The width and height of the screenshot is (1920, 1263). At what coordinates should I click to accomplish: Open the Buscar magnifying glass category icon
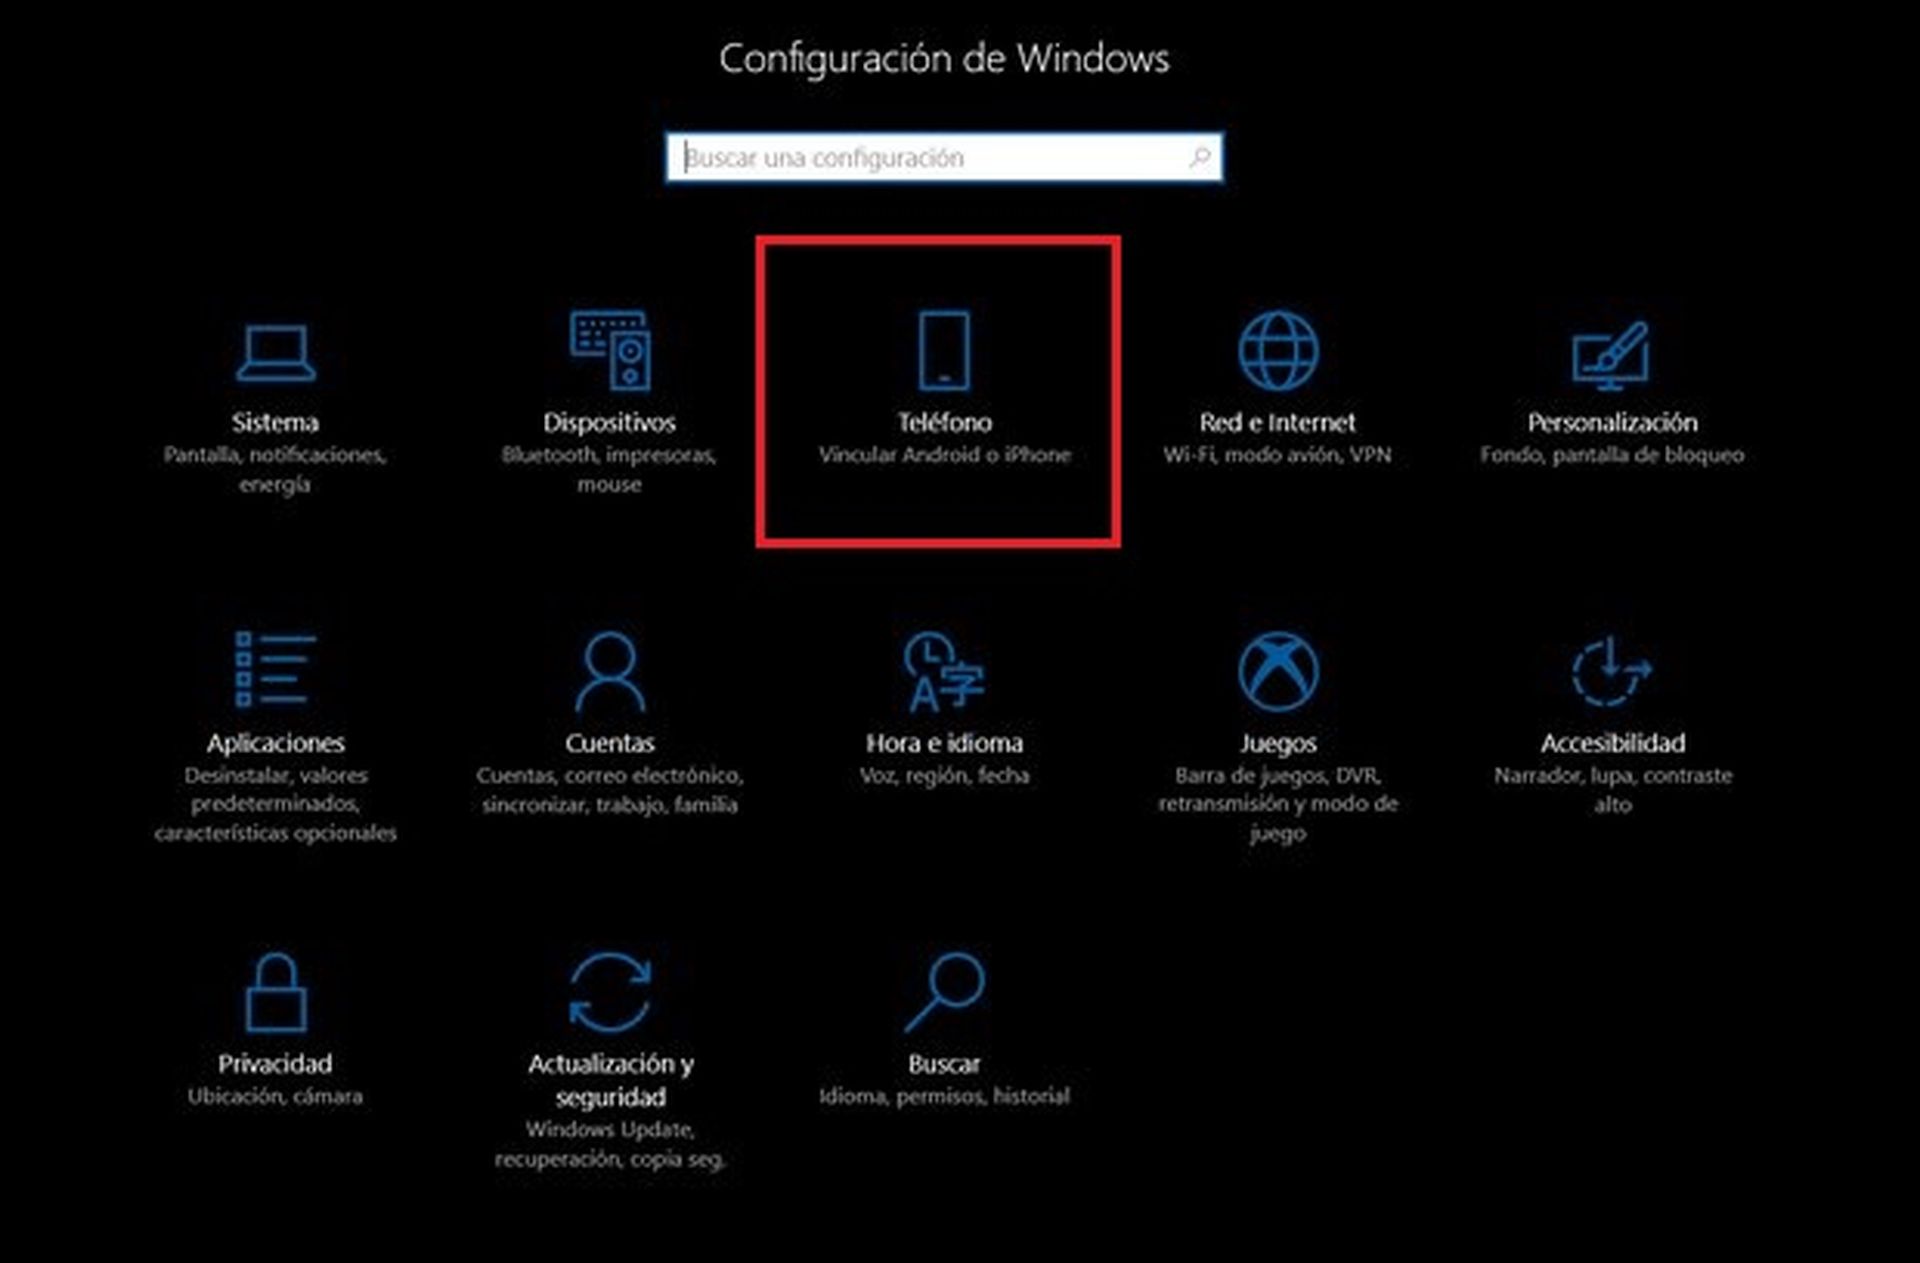pyautogui.click(x=944, y=992)
